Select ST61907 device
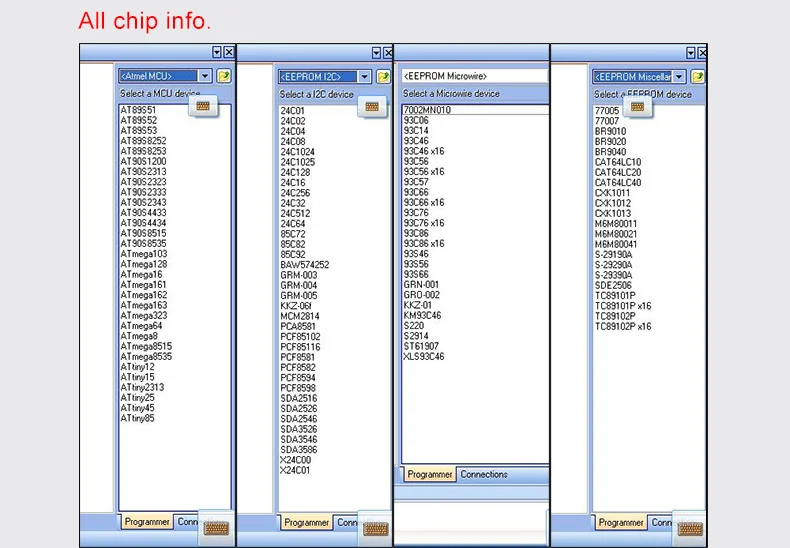The image size is (790, 548). coord(421,346)
